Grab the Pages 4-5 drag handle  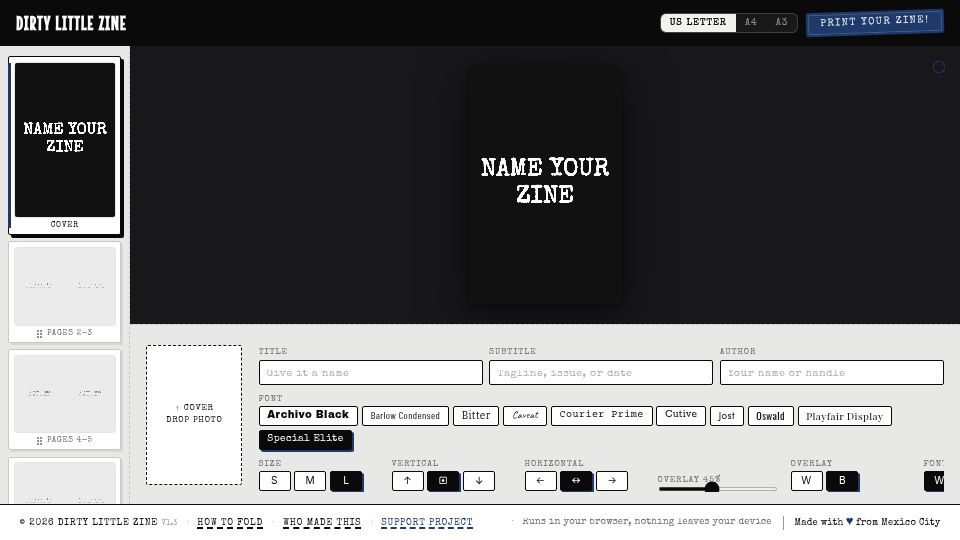coord(39,440)
